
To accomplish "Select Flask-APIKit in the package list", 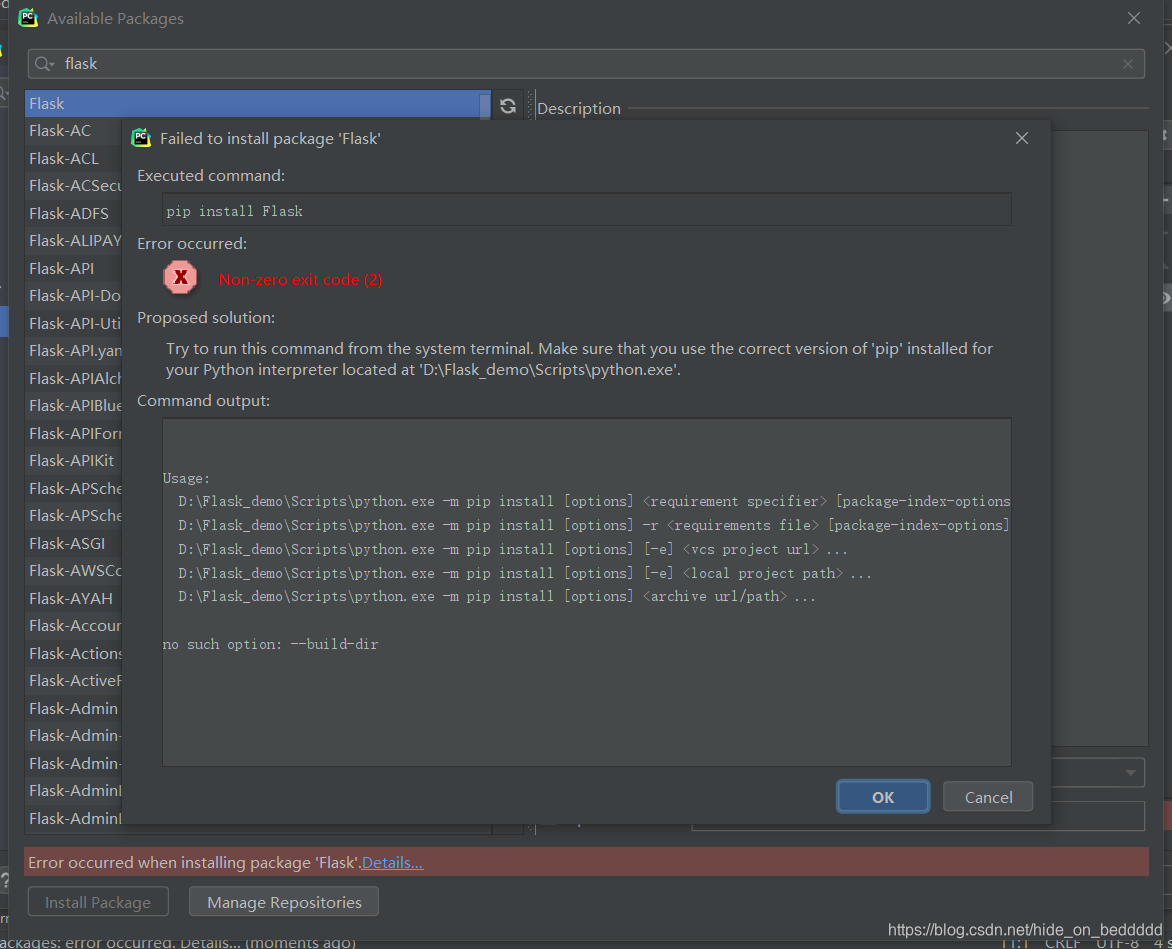I will coord(71,460).
